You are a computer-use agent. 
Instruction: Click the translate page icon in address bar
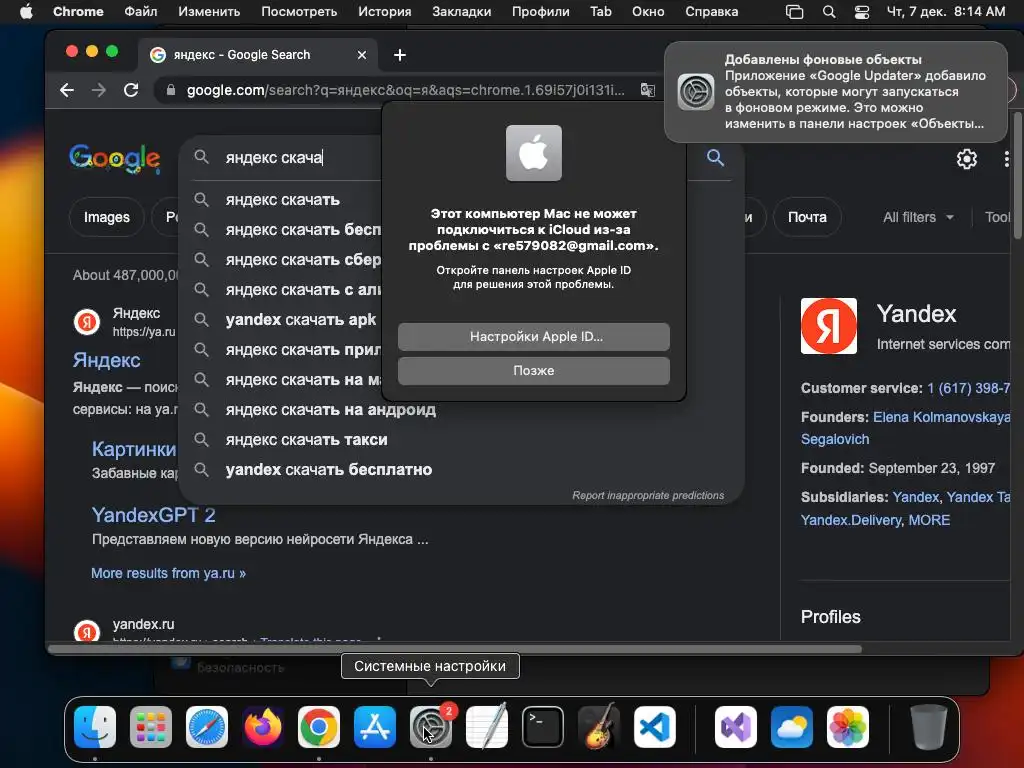point(647,90)
